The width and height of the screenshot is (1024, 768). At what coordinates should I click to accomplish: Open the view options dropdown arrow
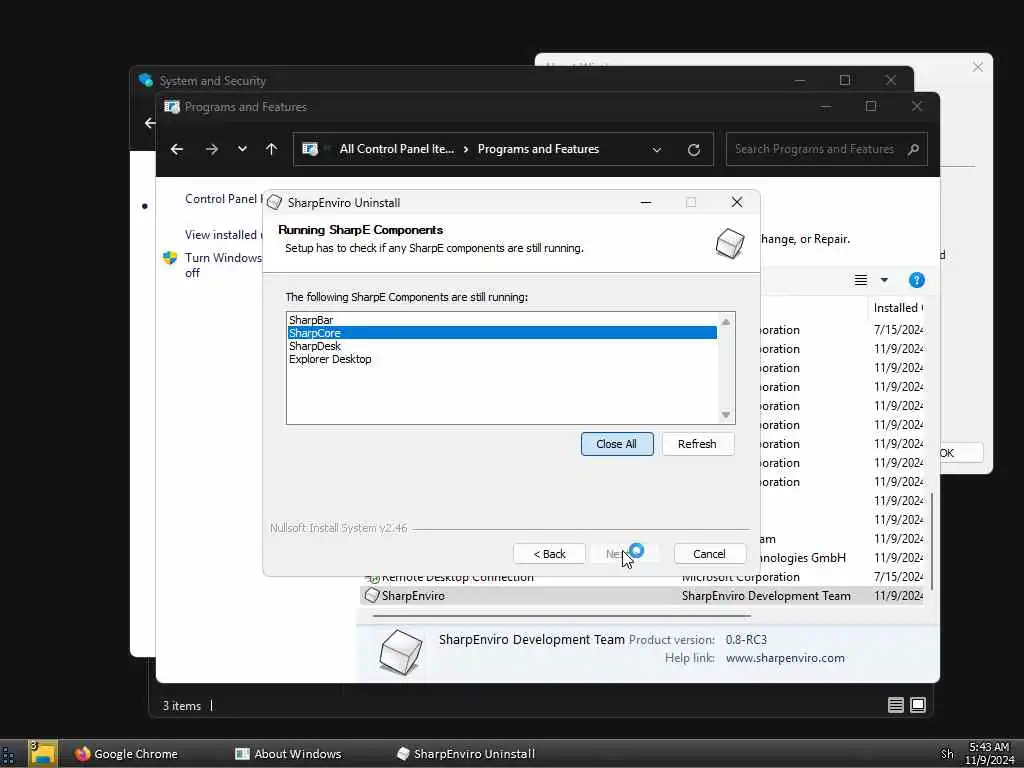coord(884,280)
